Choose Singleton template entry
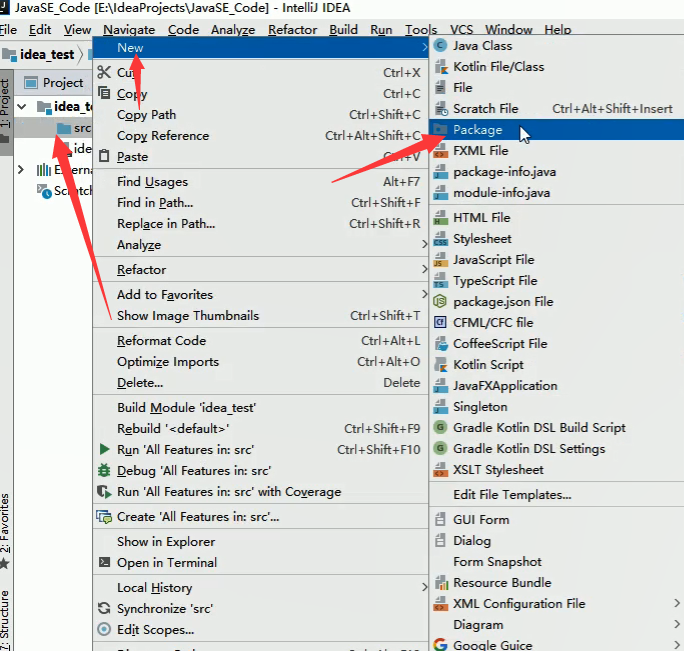684x651 pixels. [x=556, y=406]
